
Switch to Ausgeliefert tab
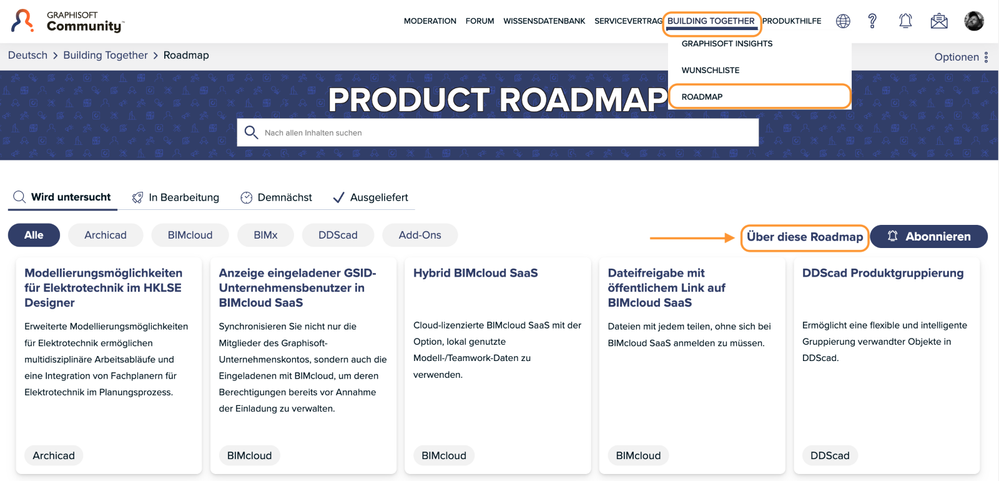[371, 197]
